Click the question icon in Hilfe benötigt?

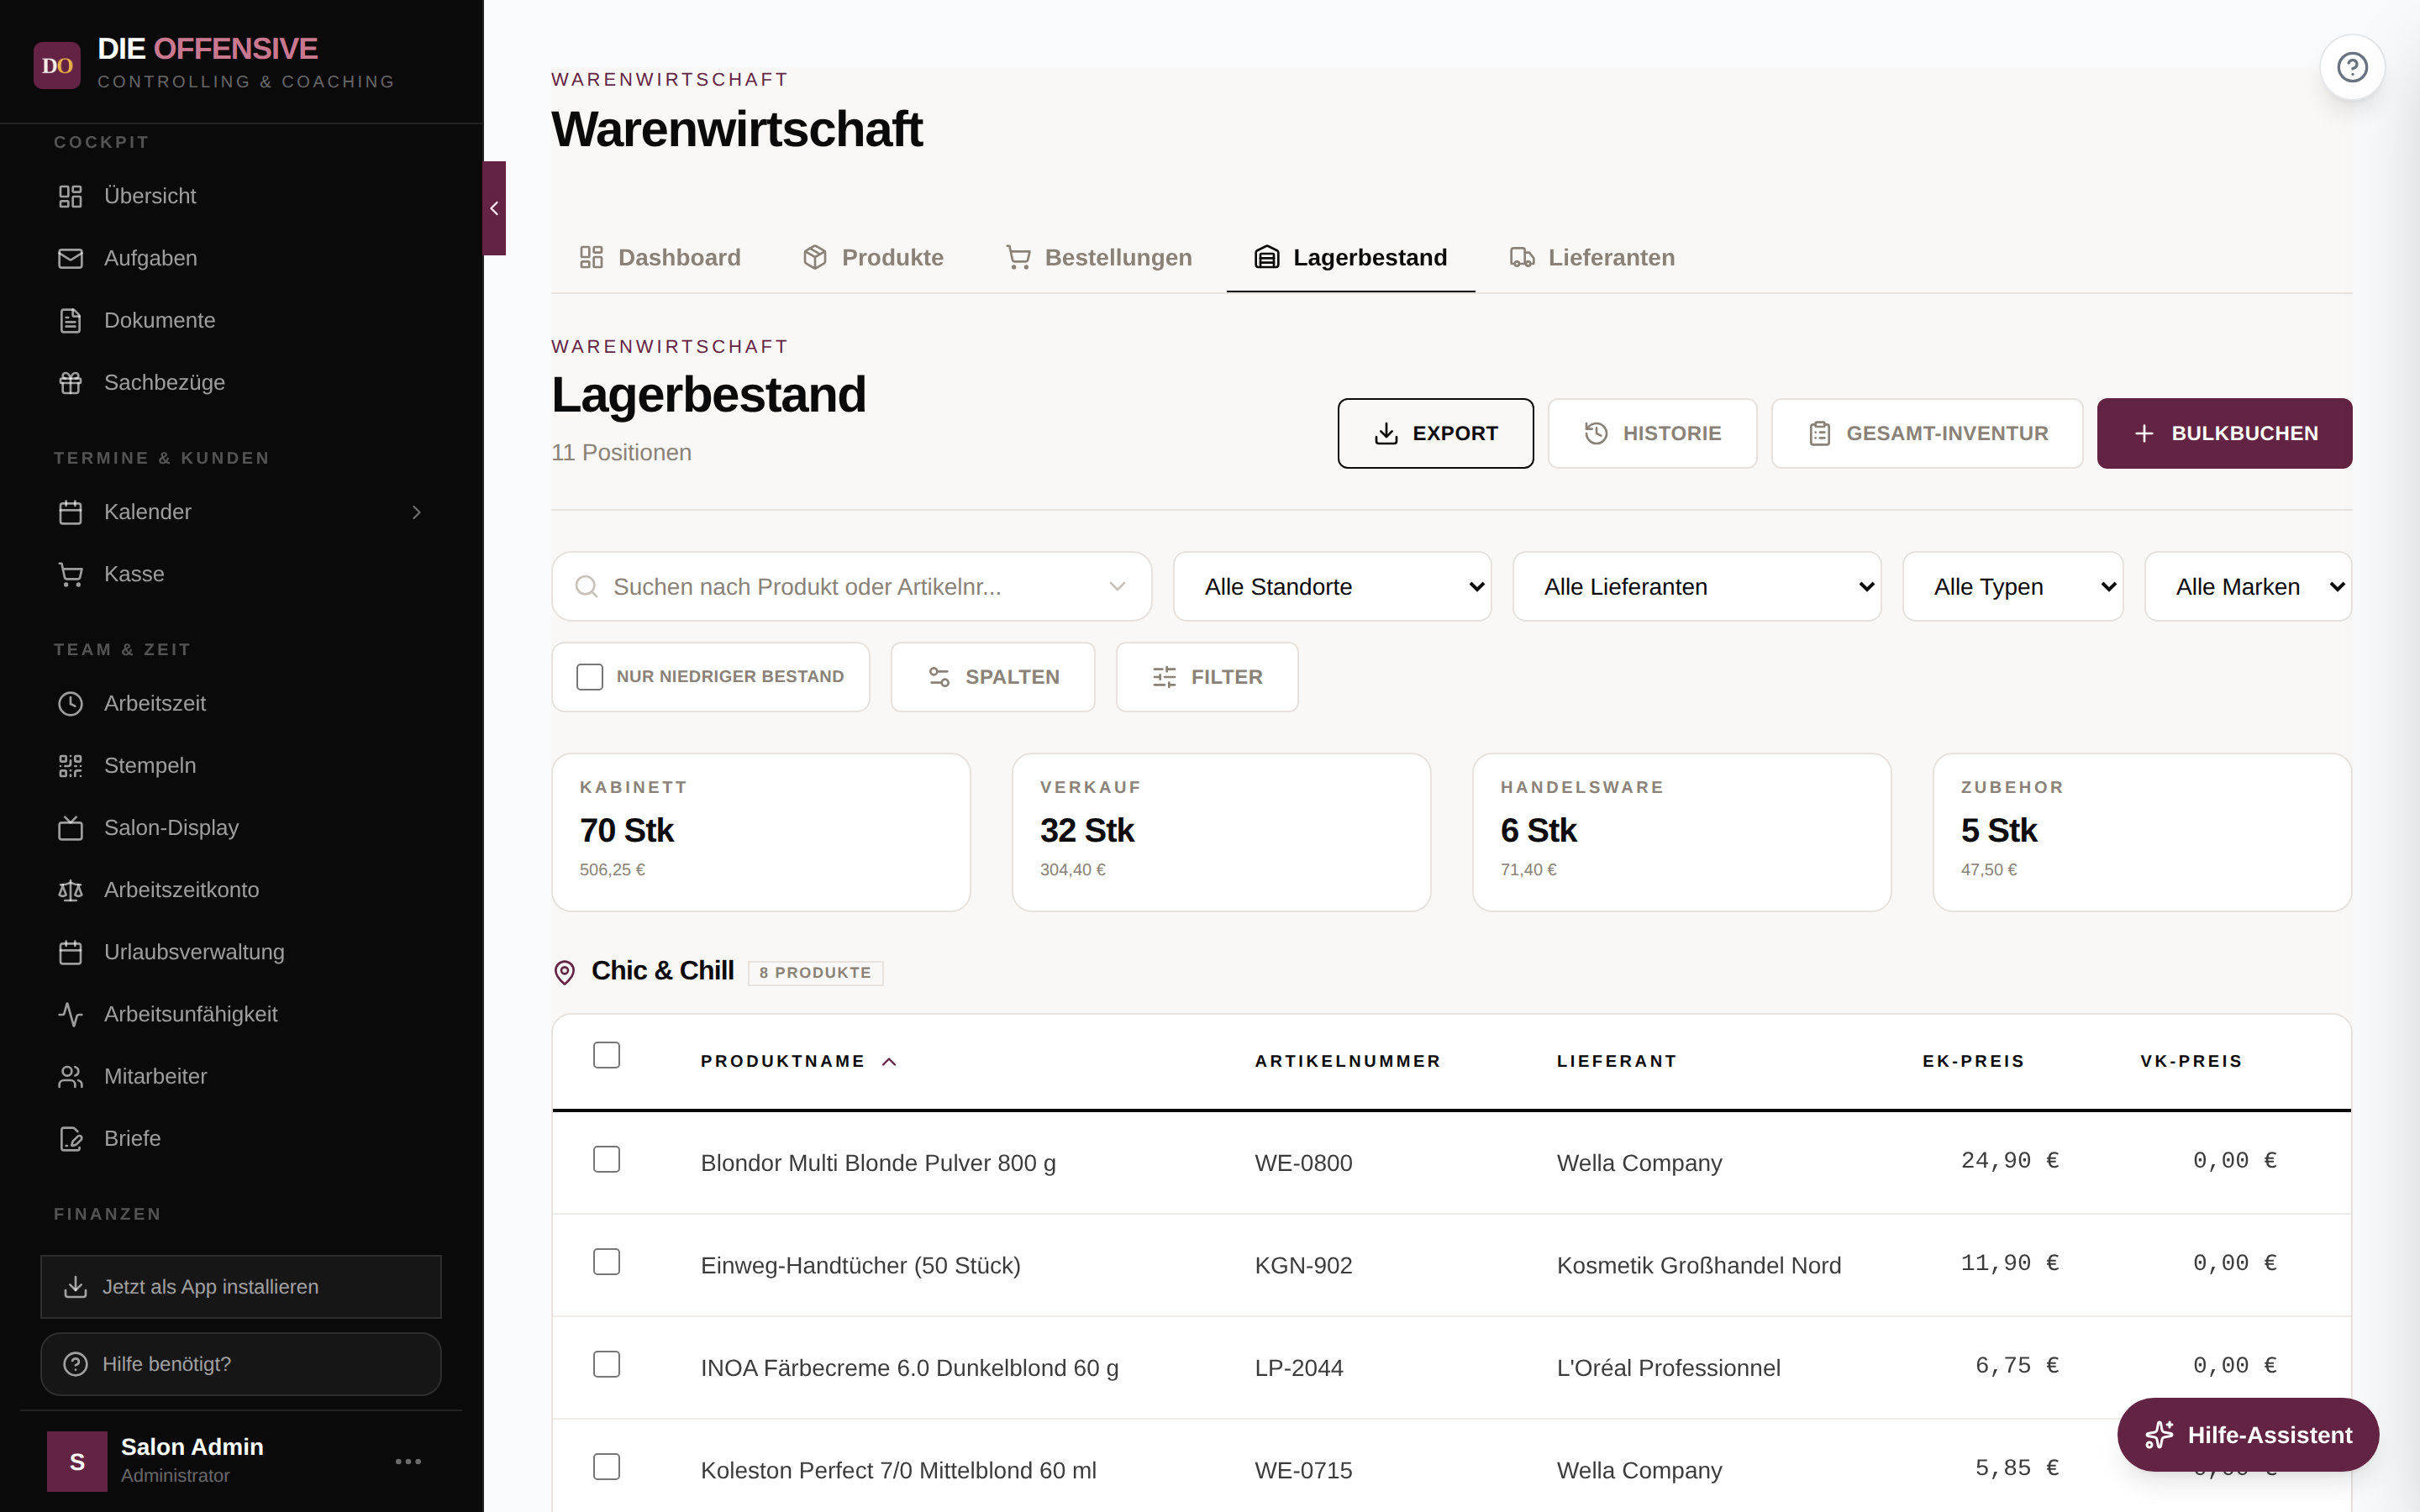pos(75,1364)
